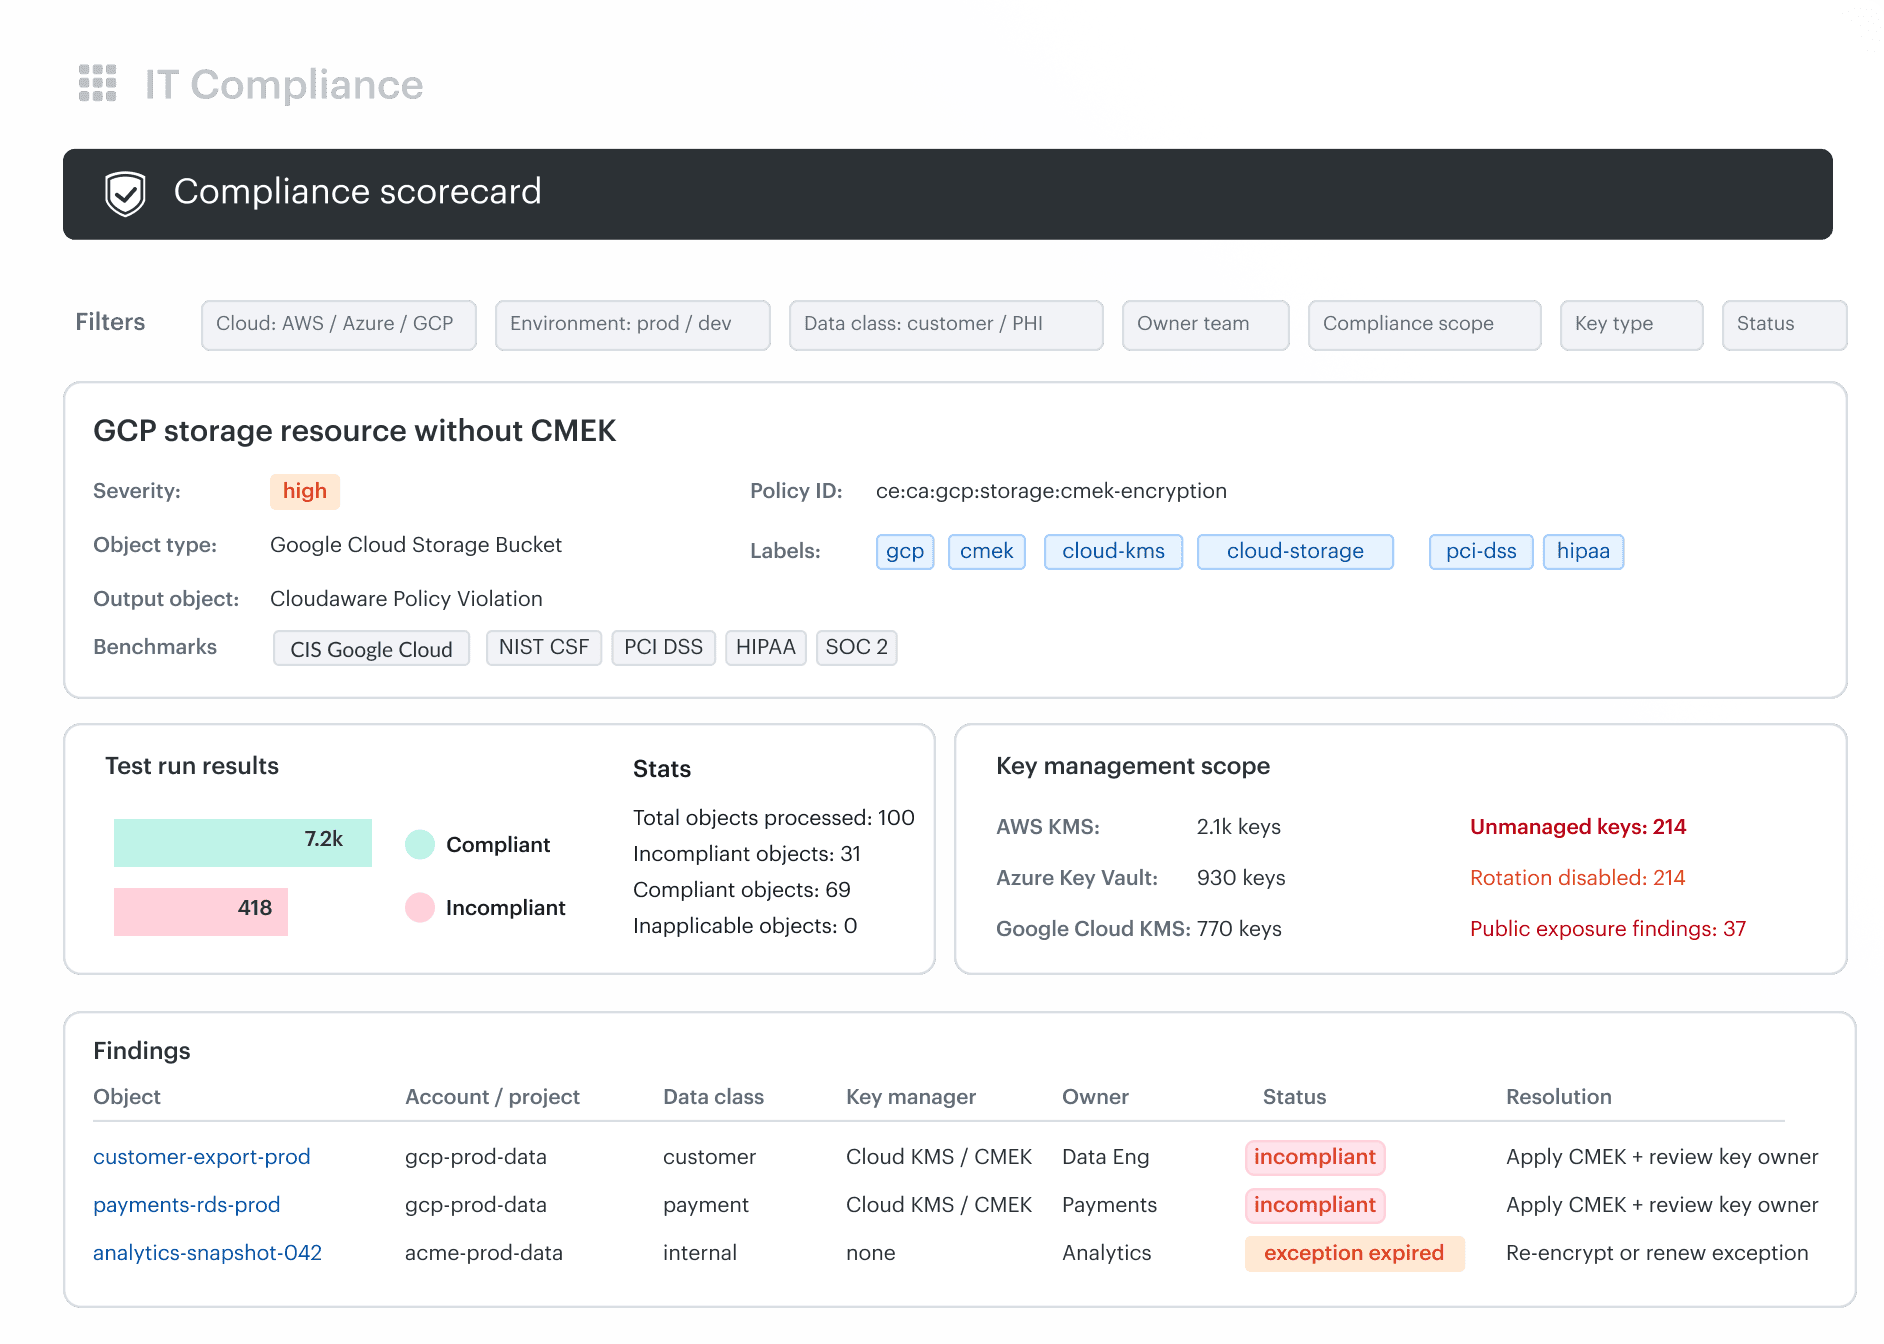Click the IT Compliance page title

click(x=284, y=85)
